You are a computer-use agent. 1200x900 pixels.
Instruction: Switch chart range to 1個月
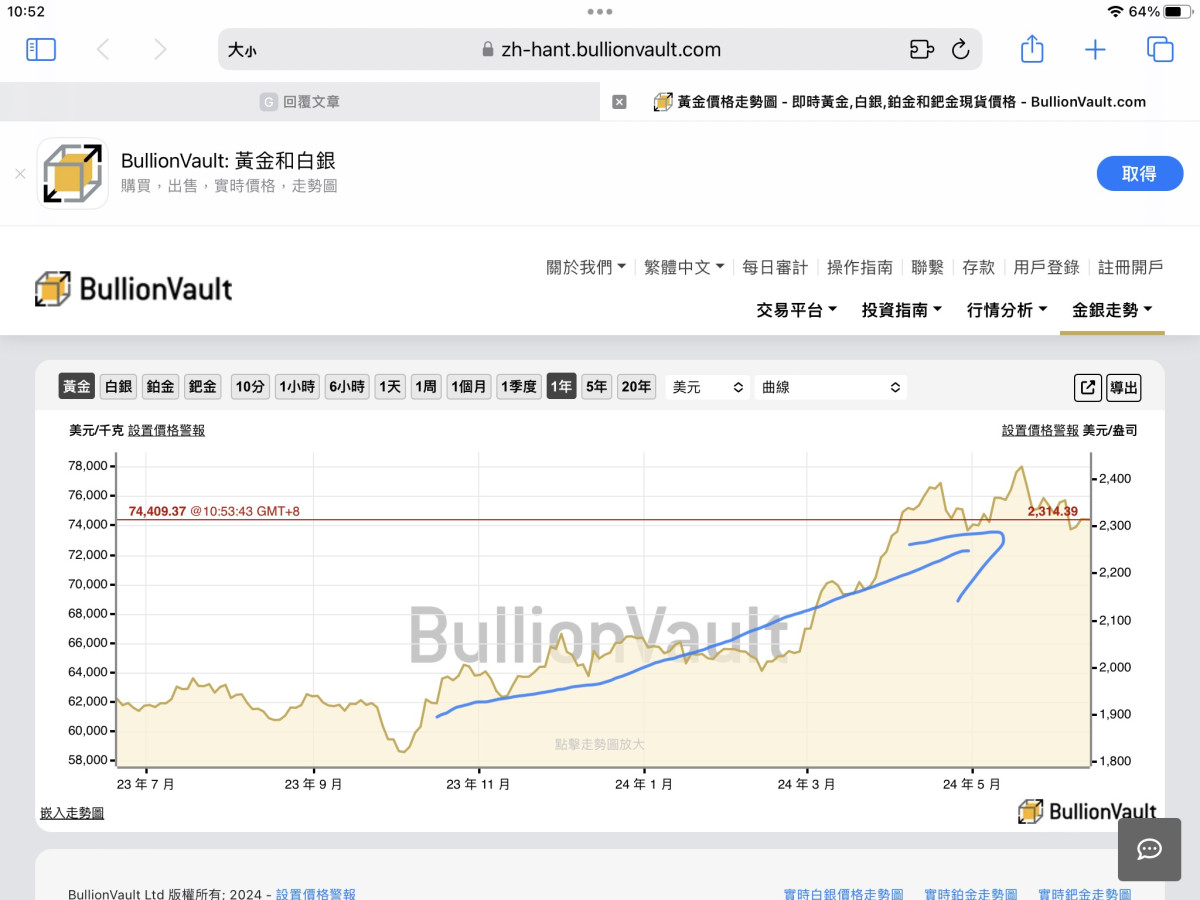[x=469, y=387]
